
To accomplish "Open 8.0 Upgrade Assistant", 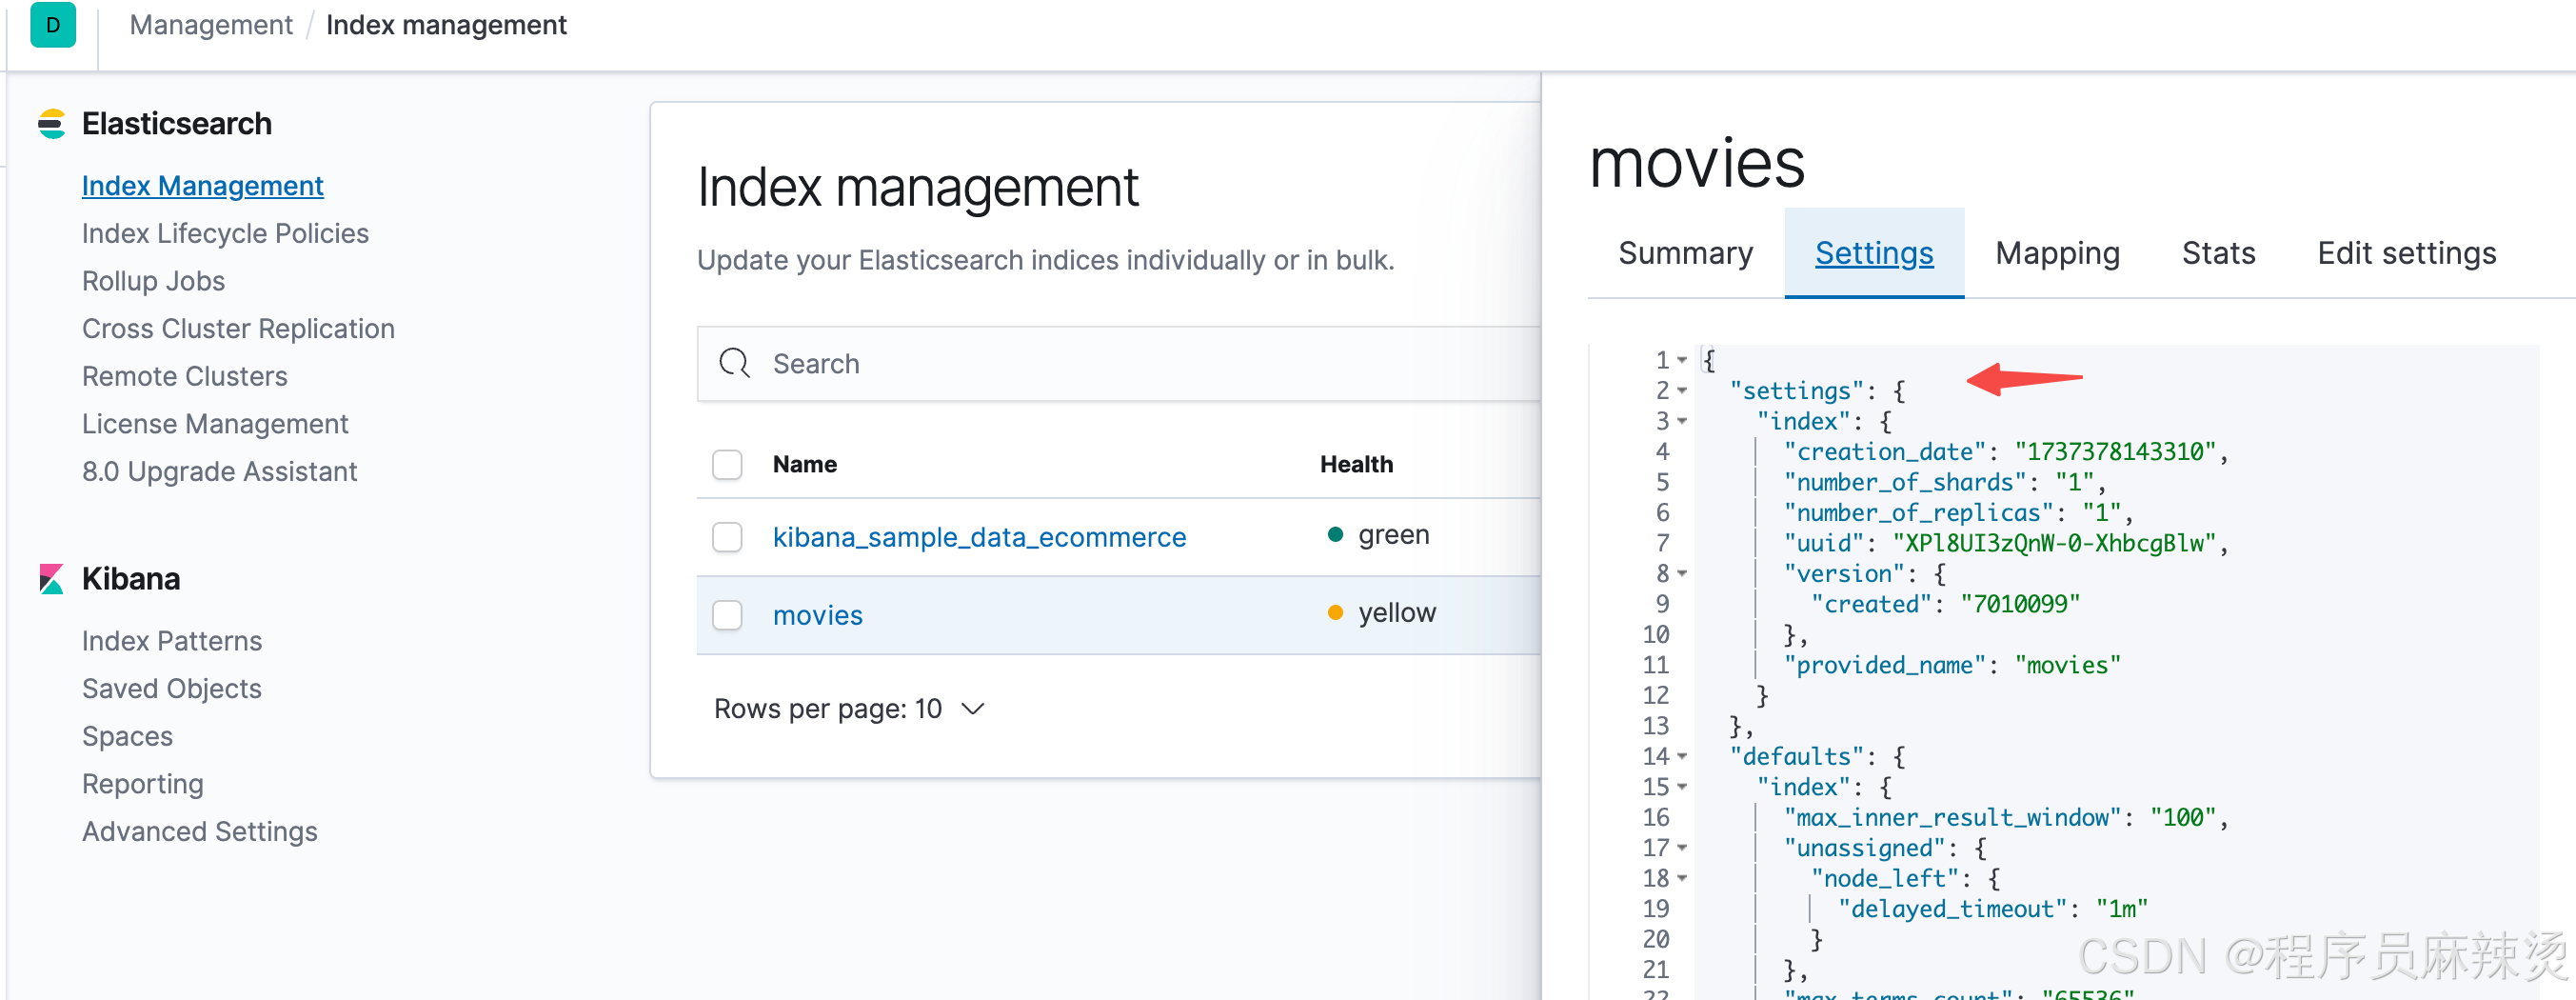I will tap(219, 471).
